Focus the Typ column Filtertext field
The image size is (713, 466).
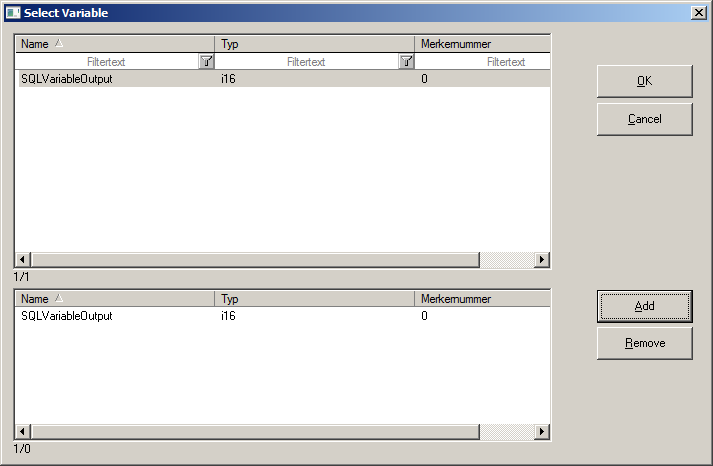(x=306, y=62)
